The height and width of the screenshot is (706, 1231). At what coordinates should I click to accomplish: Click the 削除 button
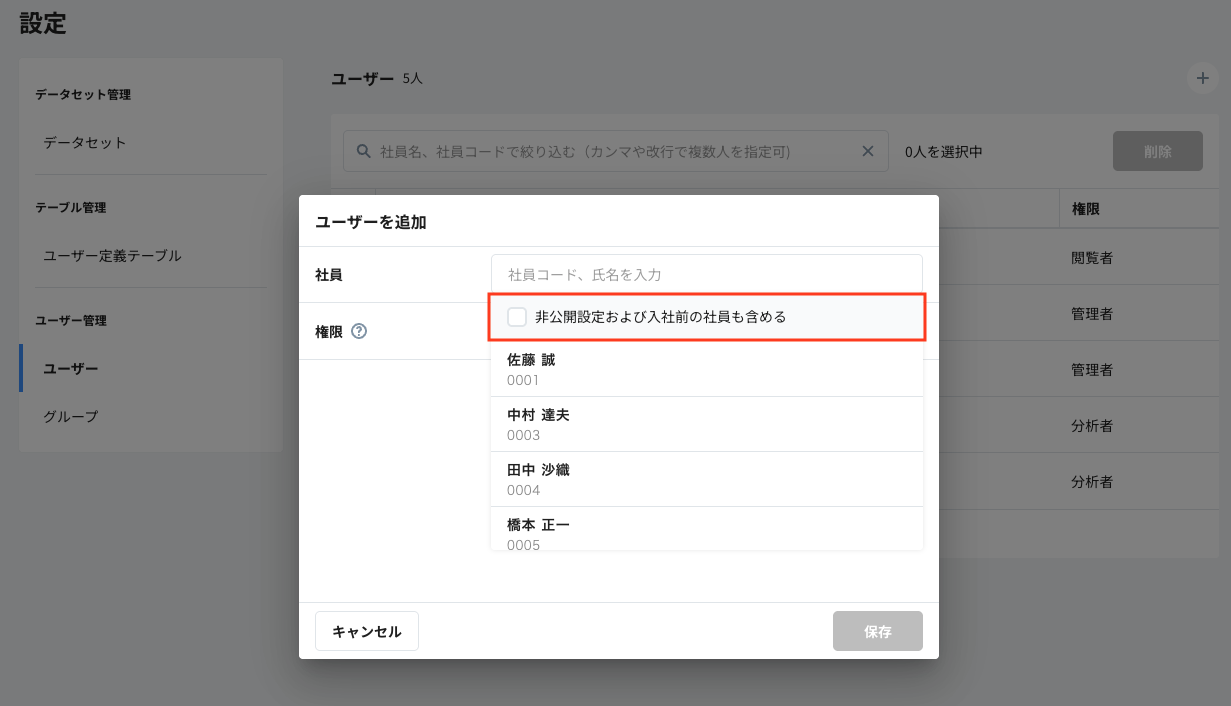tap(1157, 151)
